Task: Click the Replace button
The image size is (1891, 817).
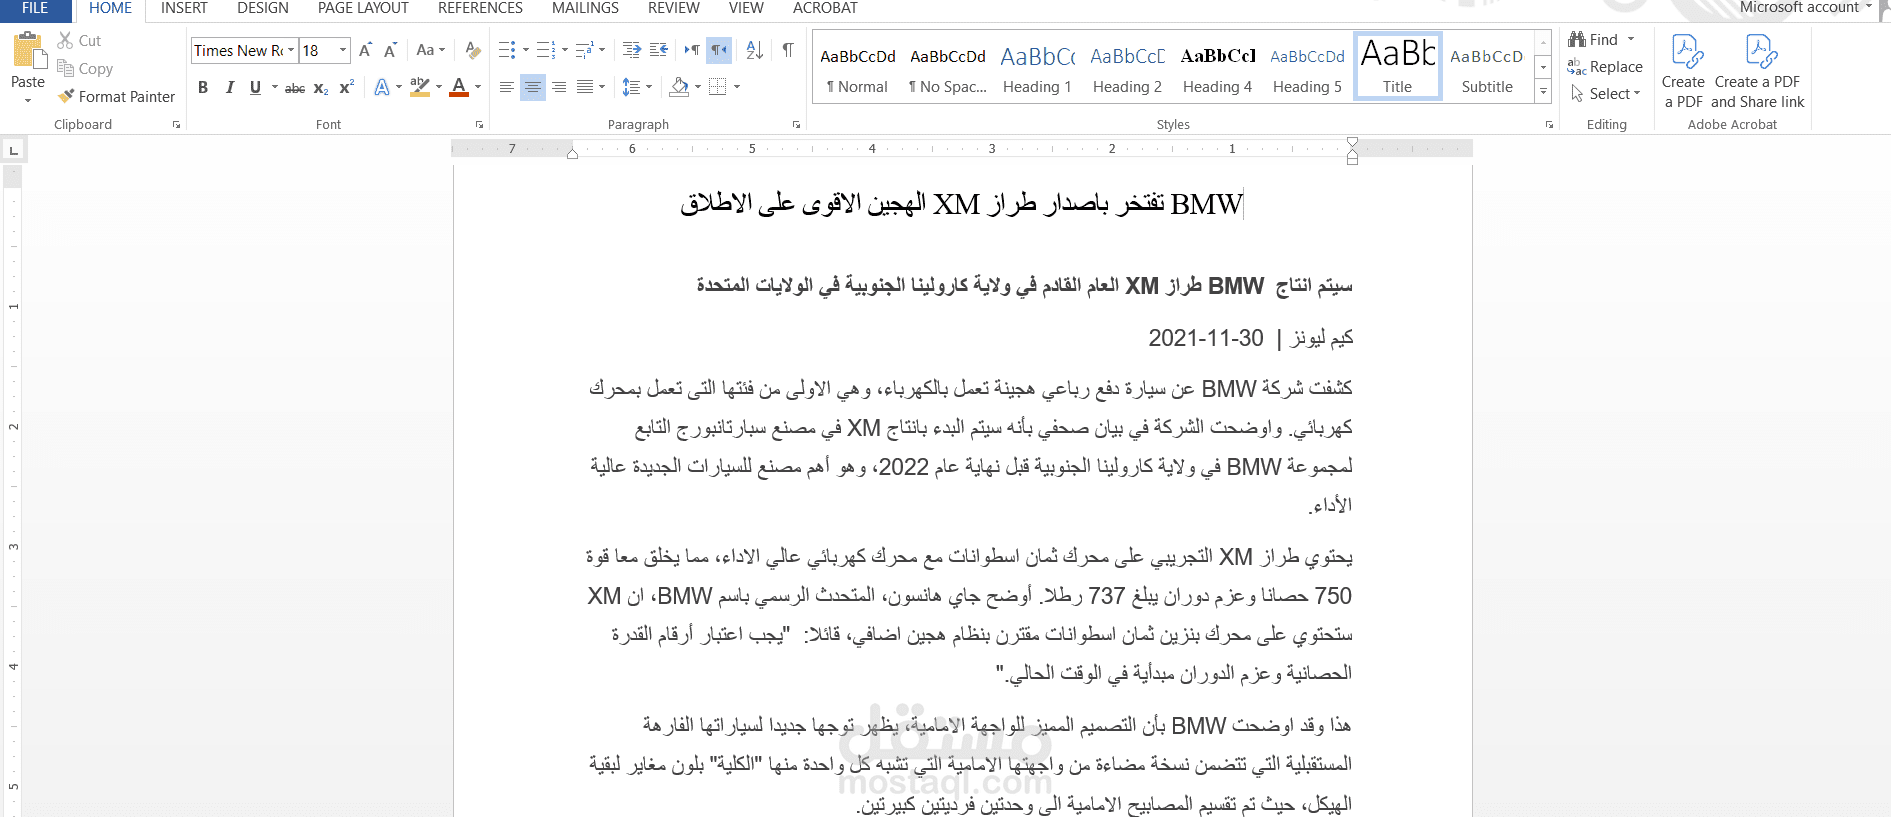Action: pos(1605,67)
